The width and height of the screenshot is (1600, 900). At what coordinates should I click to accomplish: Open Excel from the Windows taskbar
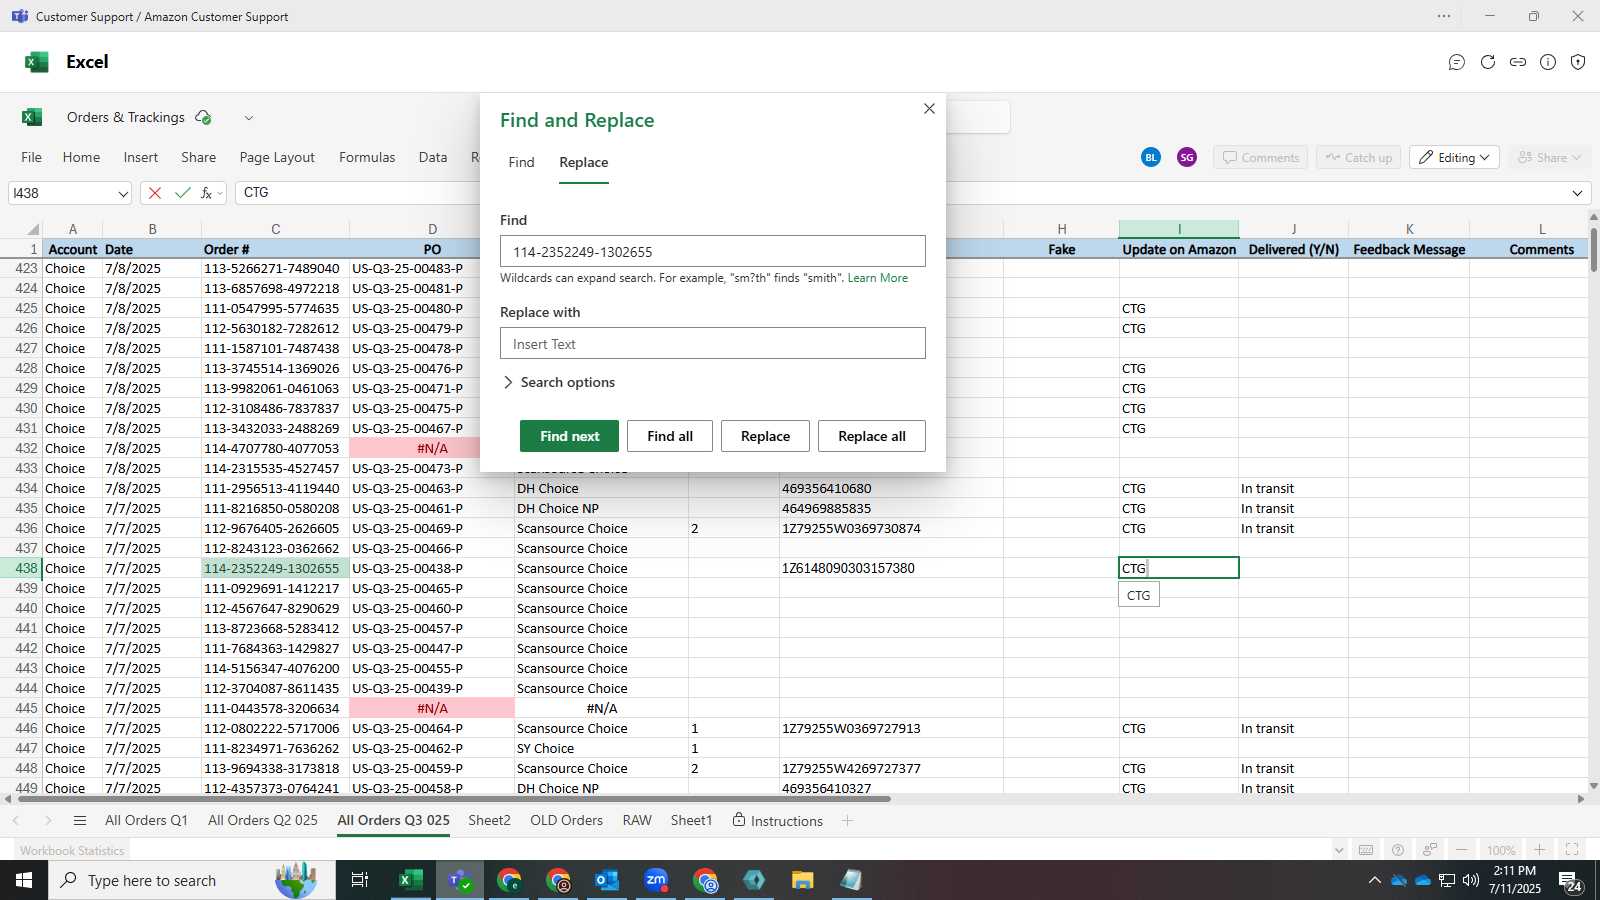pyautogui.click(x=410, y=880)
